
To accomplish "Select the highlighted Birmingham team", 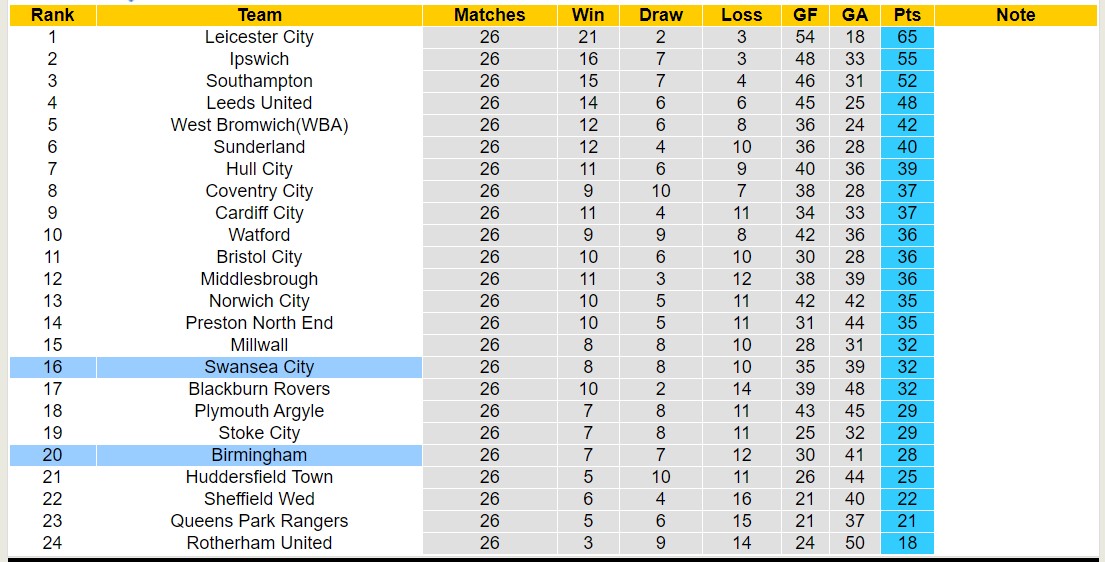I will [x=259, y=455].
